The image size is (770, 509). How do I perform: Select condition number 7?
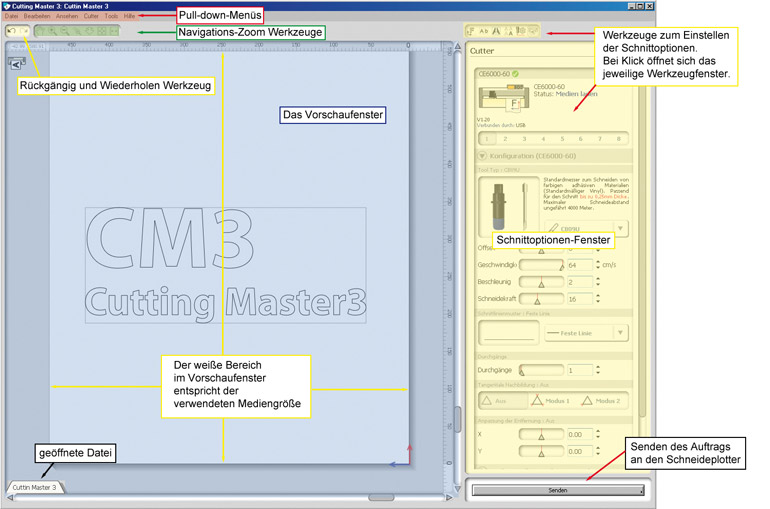pyautogui.click(x=600, y=139)
